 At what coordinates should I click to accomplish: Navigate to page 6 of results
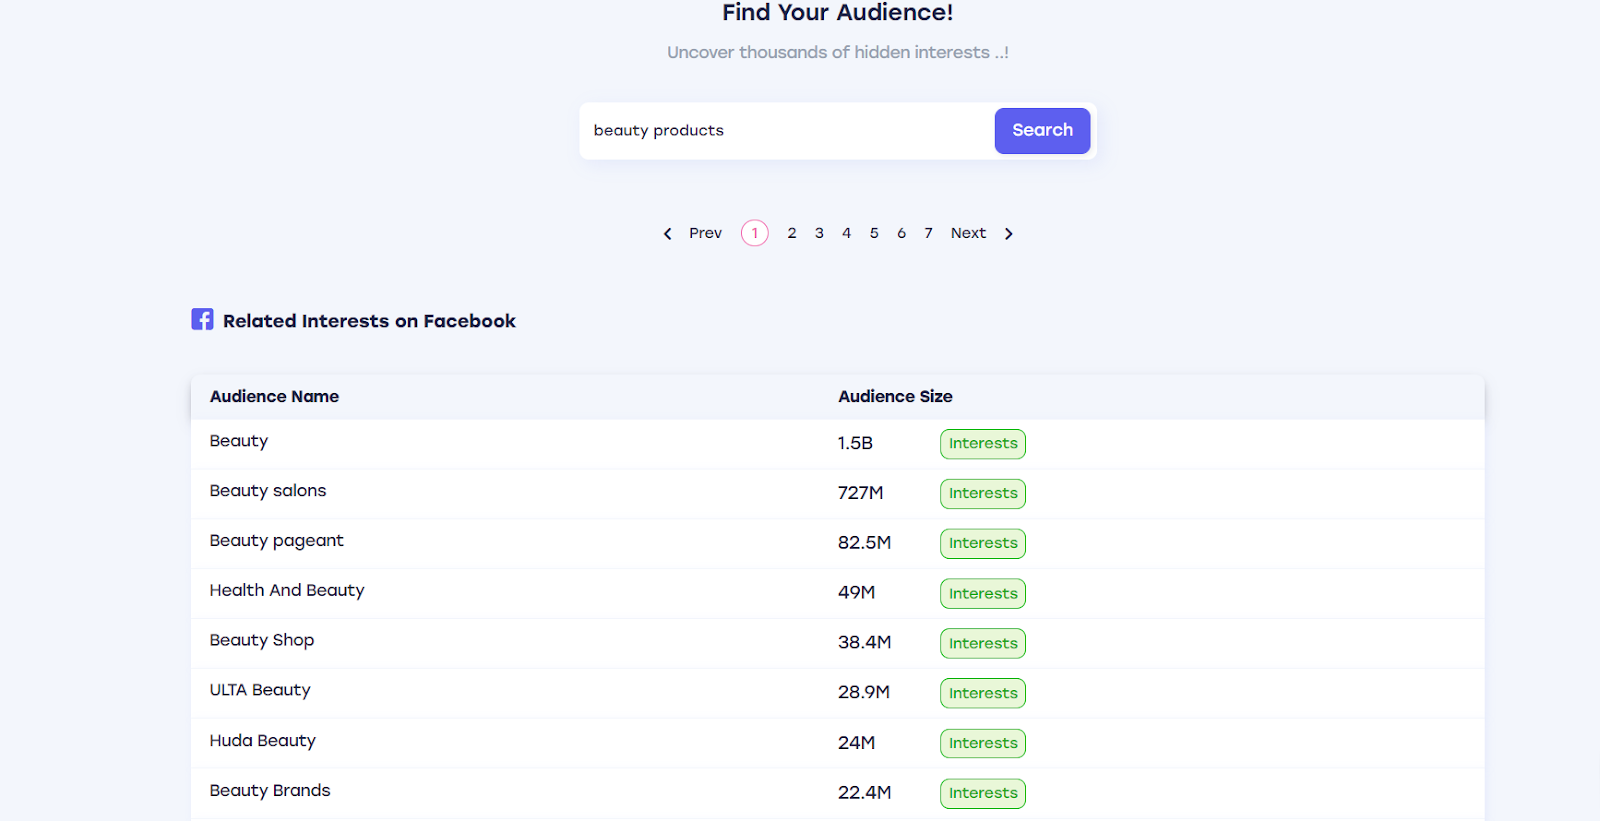pos(901,233)
